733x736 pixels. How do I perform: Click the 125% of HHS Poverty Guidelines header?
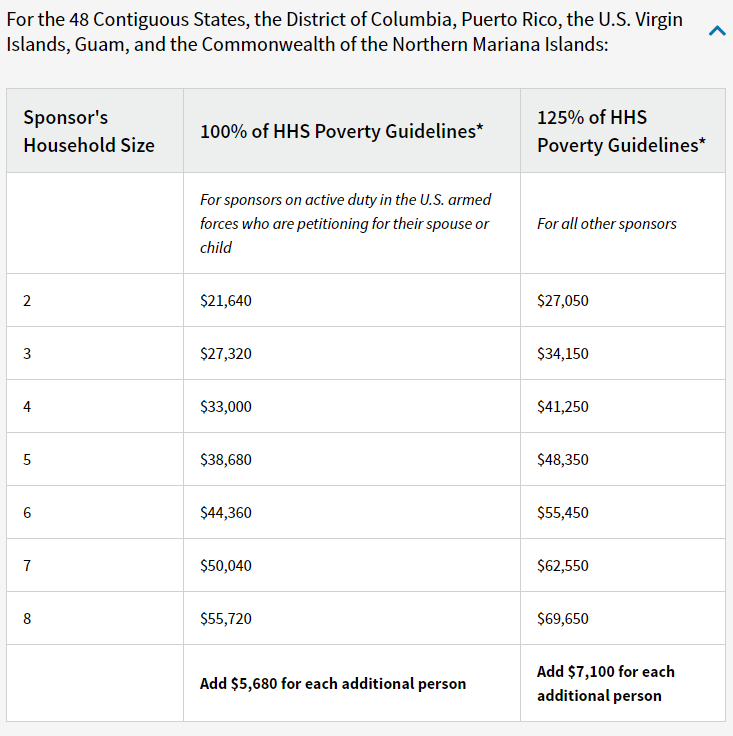pyautogui.click(x=621, y=131)
